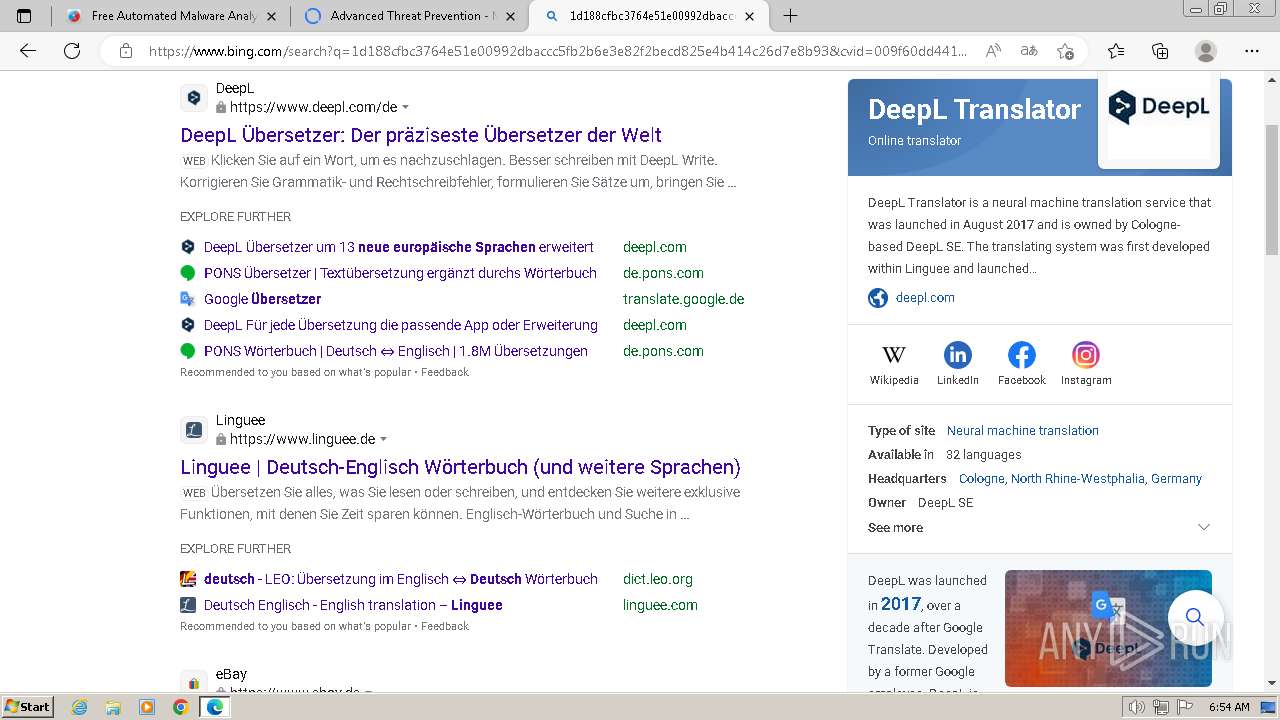
Task: Expand See more in DeepL info panel
Action: click(x=1039, y=527)
